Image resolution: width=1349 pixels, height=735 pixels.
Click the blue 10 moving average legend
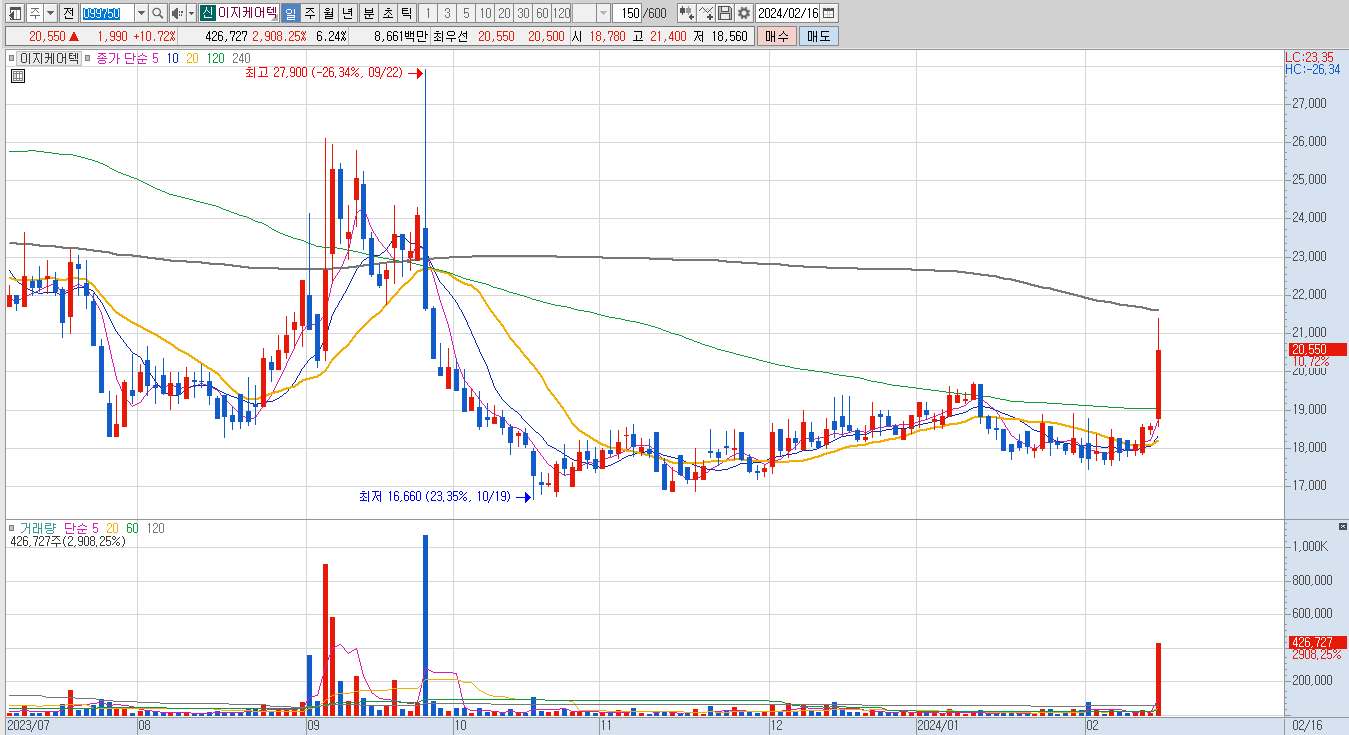[x=173, y=59]
